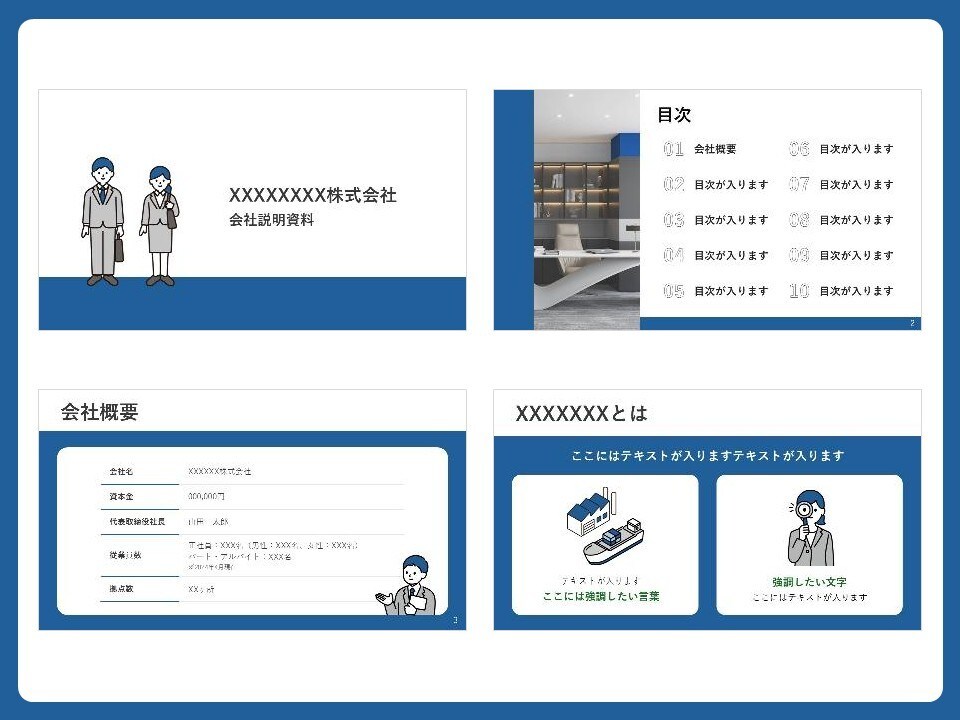
Task: Click the green 強調したい文字 text
Action: [x=809, y=582]
